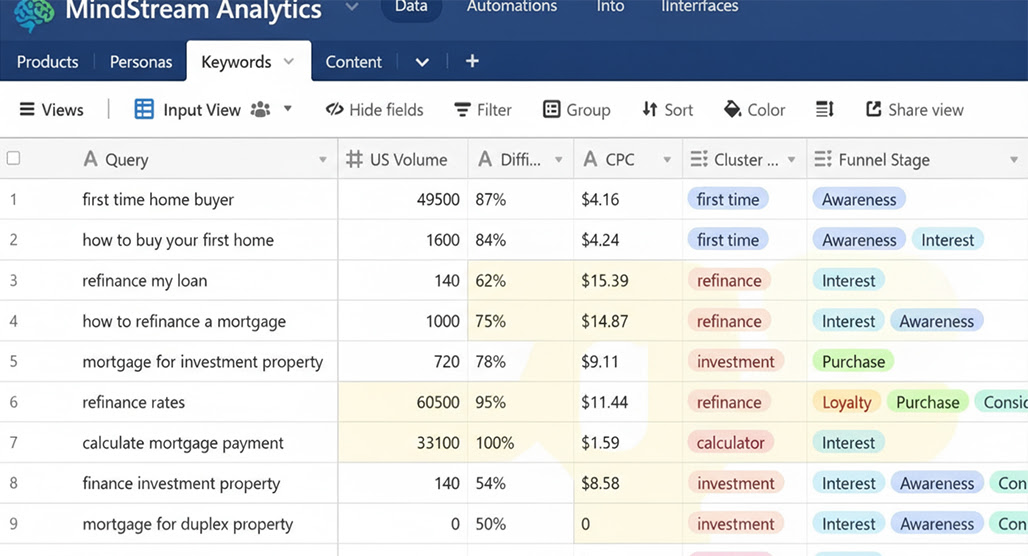Click the collaborators people icon
Screen dimensions: 1028x556
point(261,109)
